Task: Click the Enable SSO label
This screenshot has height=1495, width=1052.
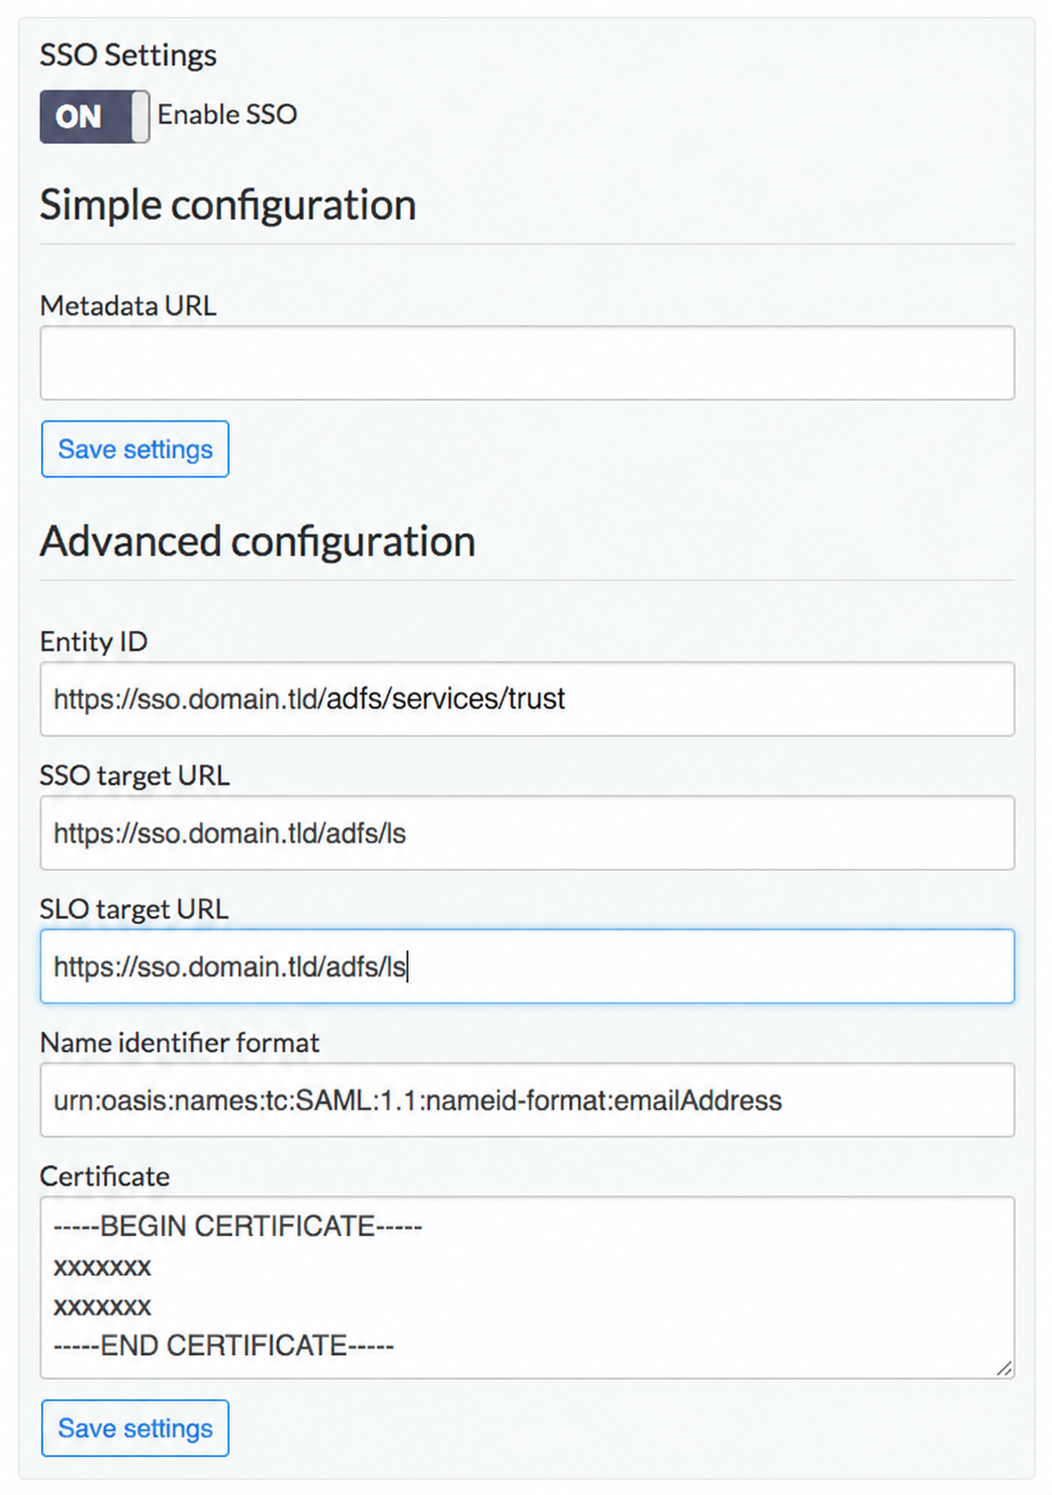Action: click(x=228, y=115)
